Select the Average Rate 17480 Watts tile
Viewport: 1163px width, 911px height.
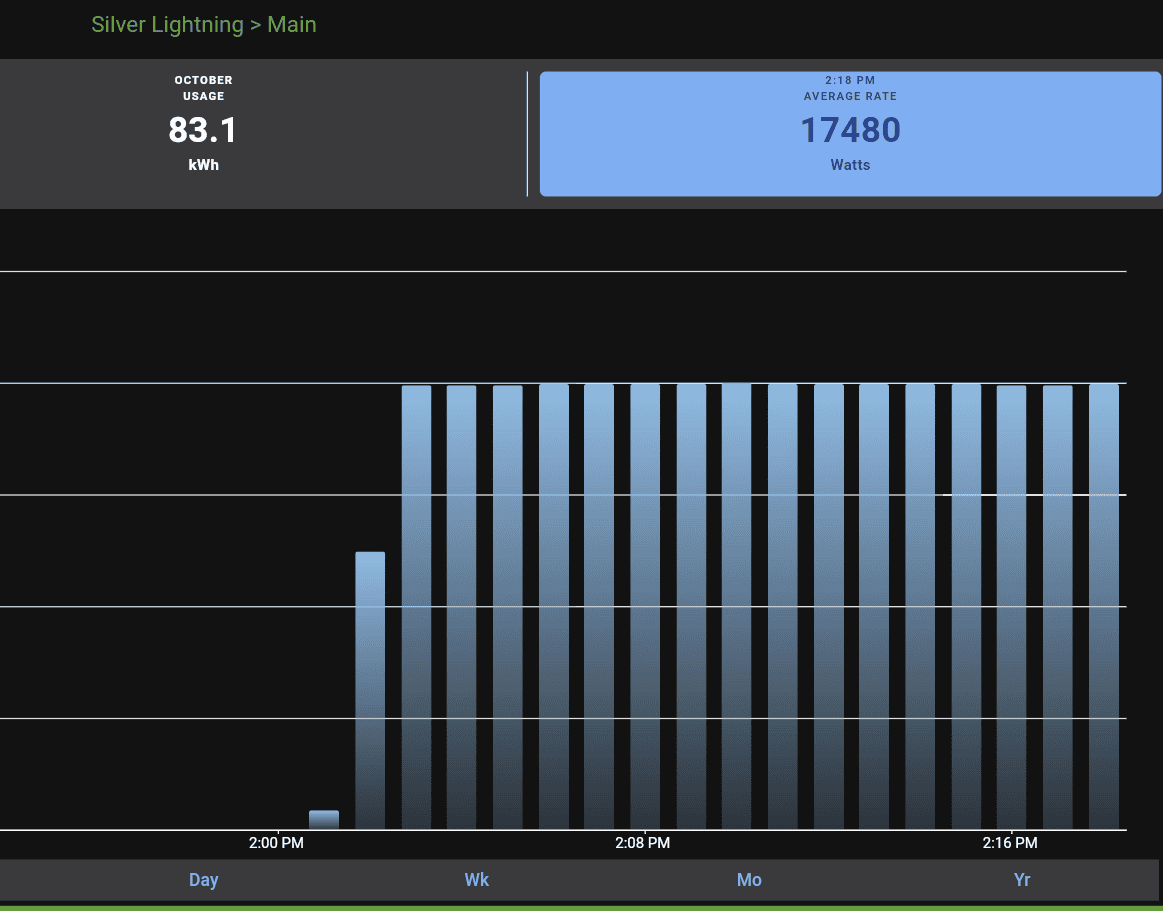coord(849,133)
